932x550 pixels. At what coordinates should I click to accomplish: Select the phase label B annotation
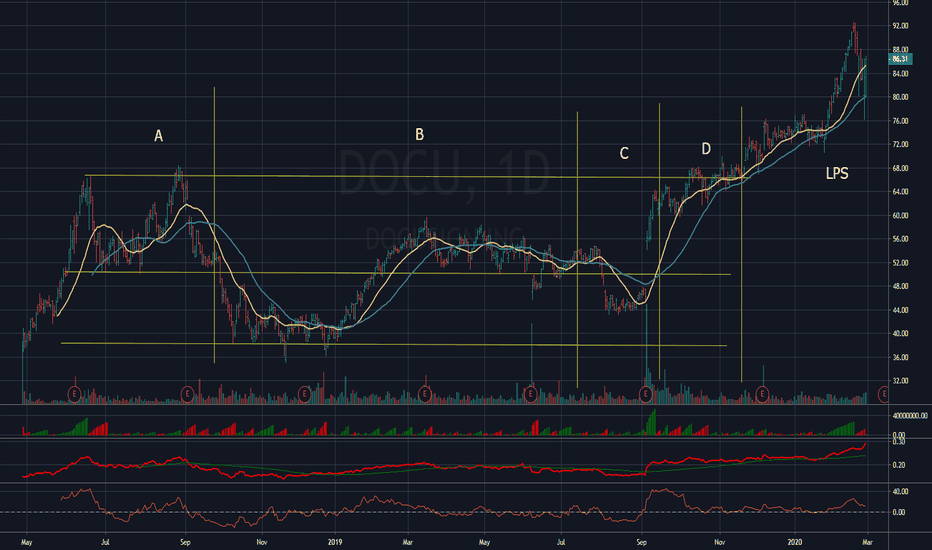tap(420, 135)
